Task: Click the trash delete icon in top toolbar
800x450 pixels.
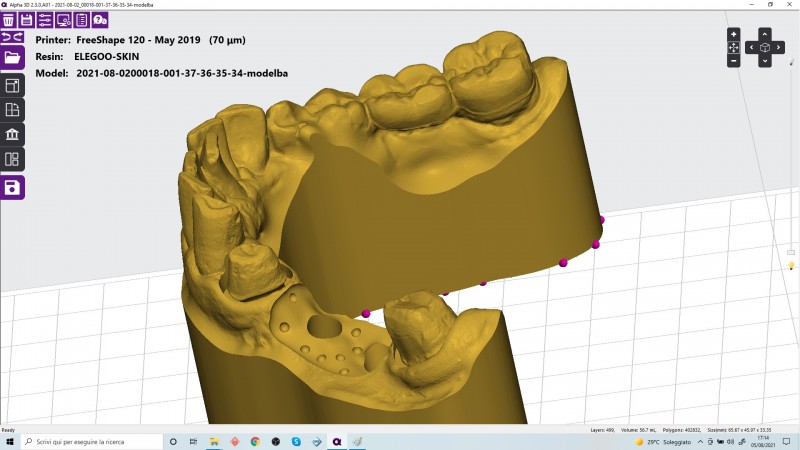Action: [x=8, y=20]
